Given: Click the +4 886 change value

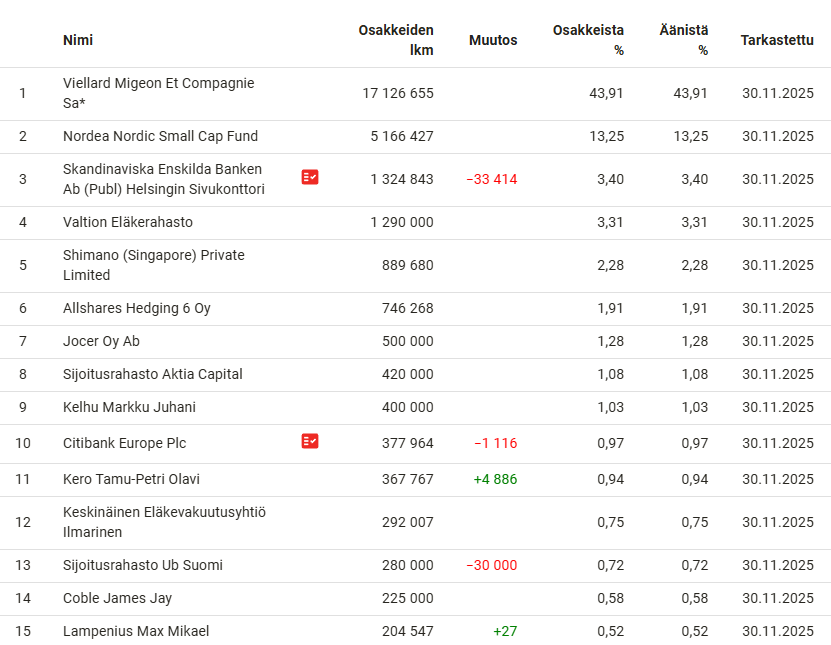Looking at the screenshot, I should (x=495, y=479).
